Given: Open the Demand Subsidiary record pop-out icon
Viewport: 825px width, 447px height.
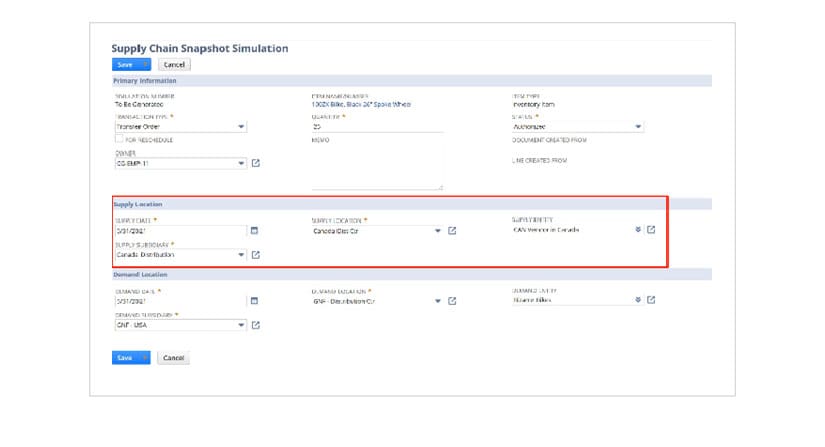Looking at the screenshot, I should click(256, 325).
